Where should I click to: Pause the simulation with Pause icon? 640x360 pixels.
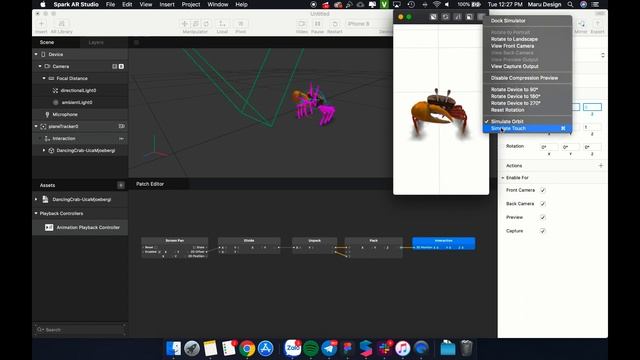tap(317, 24)
